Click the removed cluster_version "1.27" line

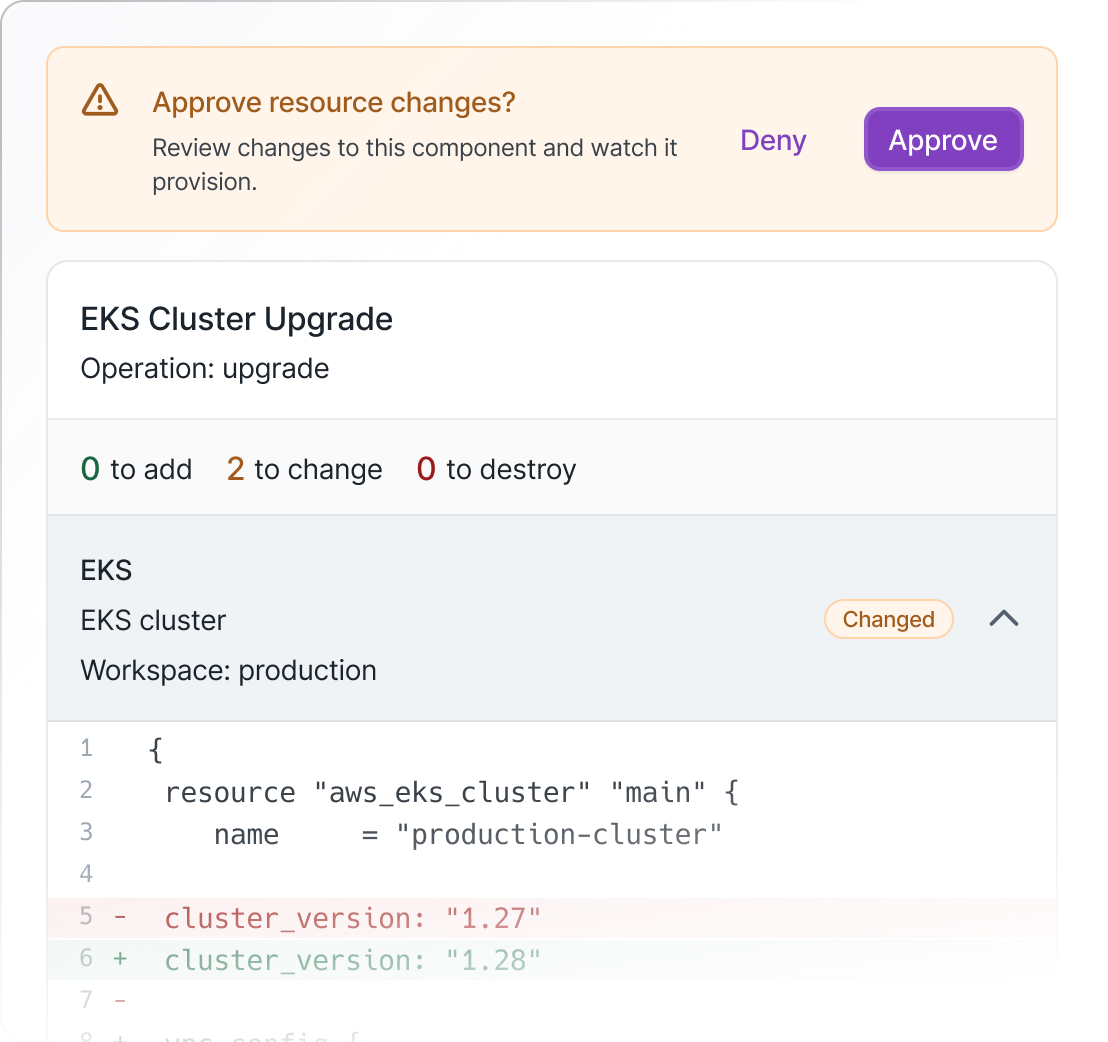click(x=352, y=918)
